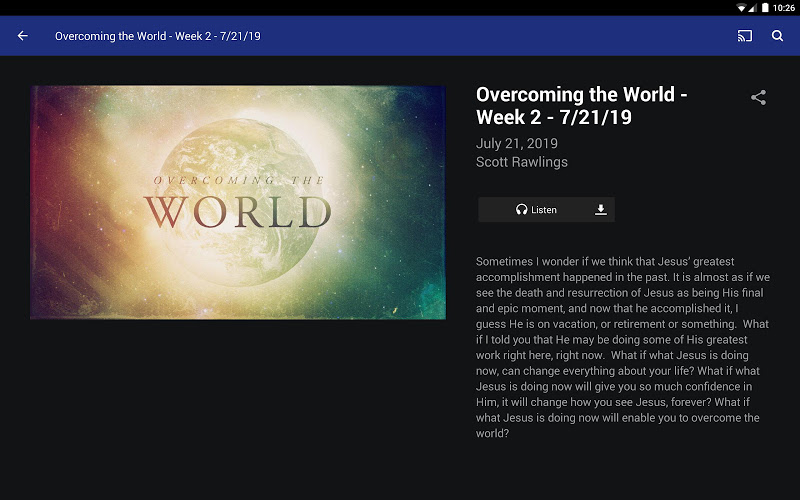Select the app bar title text

(158, 36)
